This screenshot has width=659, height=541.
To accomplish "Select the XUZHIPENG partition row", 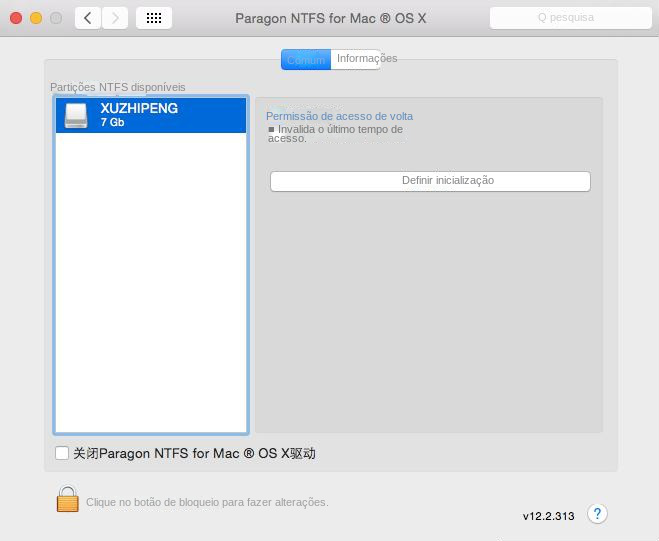I will [x=151, y=115].
